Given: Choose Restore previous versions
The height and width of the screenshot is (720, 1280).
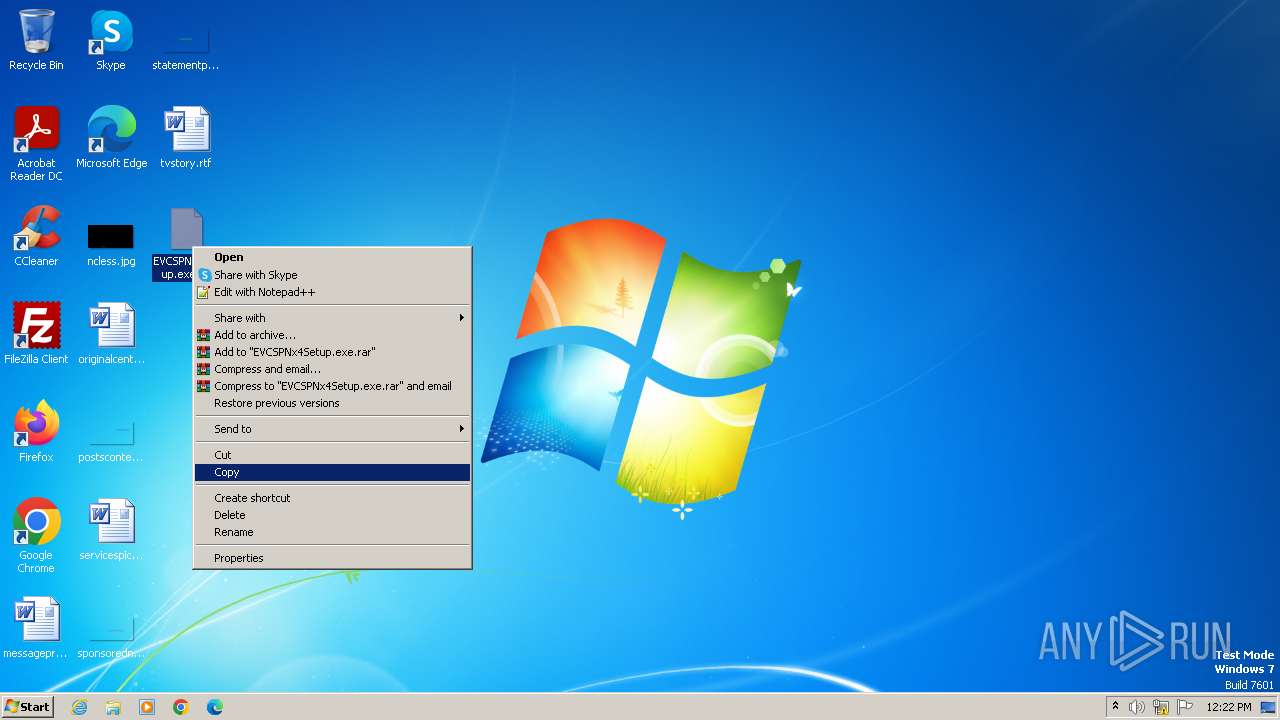Looking at the screenshot, I should [332, 403].
